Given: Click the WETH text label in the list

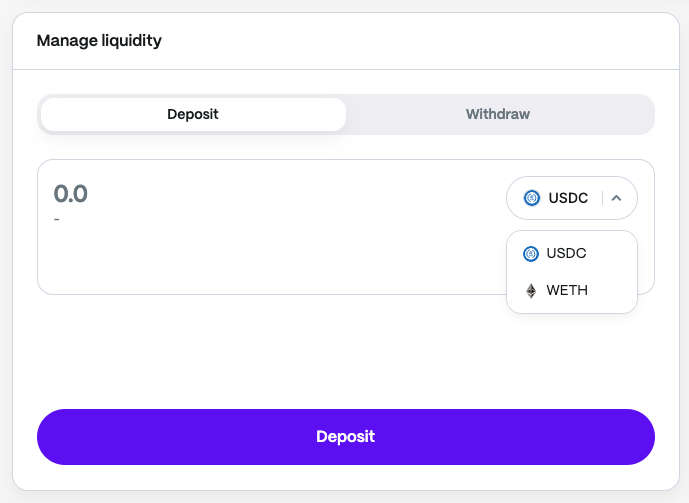Looking at the screenshot, I should pyautogui.click(x=567, y=291).
